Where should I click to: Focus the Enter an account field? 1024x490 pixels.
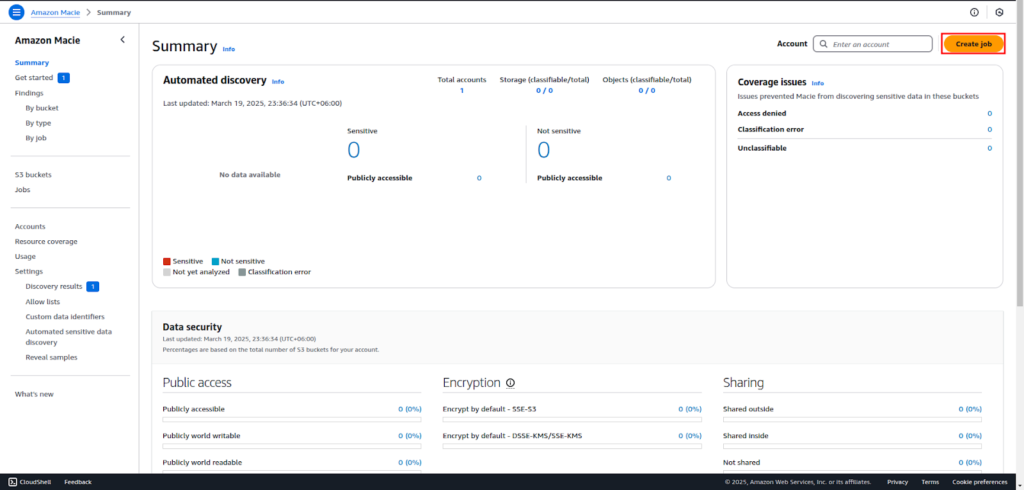[x=872, y=44]
